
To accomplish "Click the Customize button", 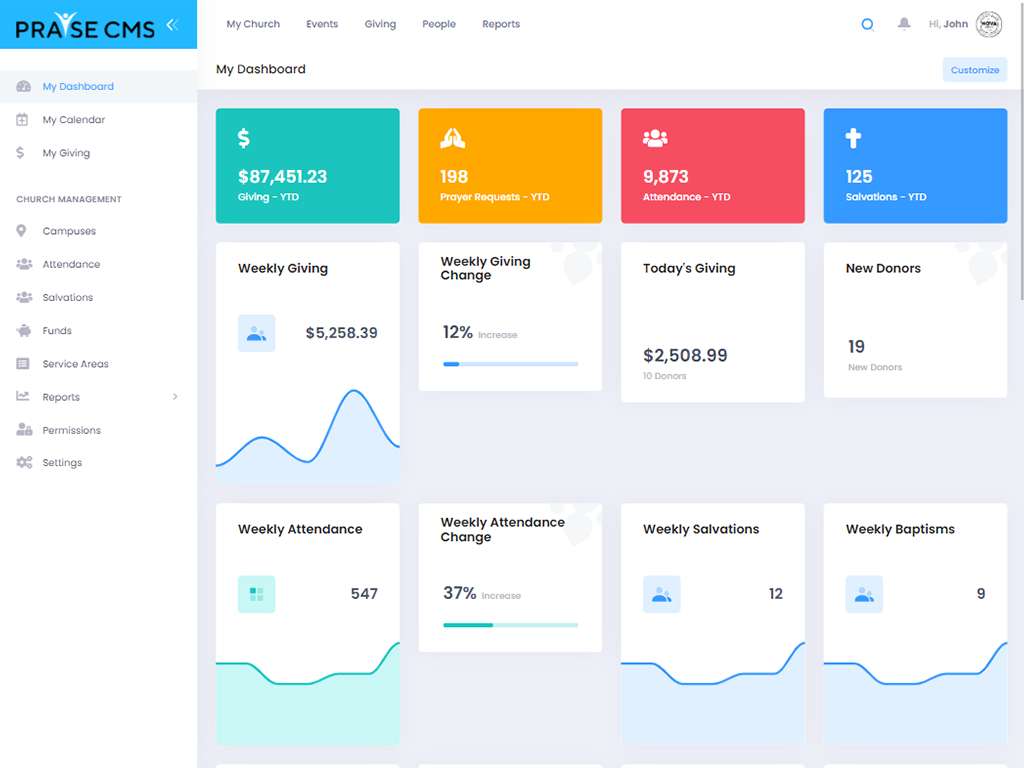I will [x=974, y=70].
